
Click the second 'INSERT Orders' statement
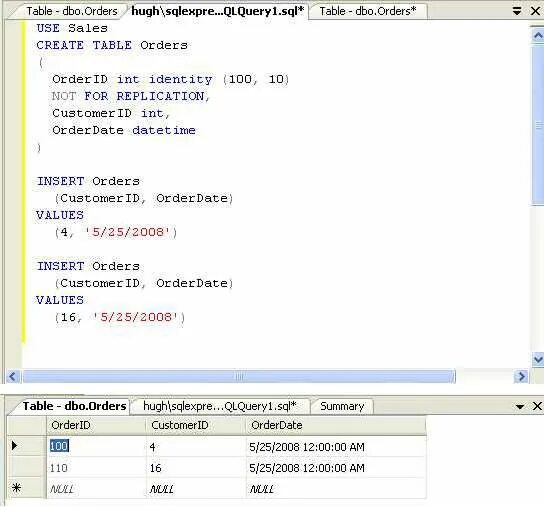88,266
